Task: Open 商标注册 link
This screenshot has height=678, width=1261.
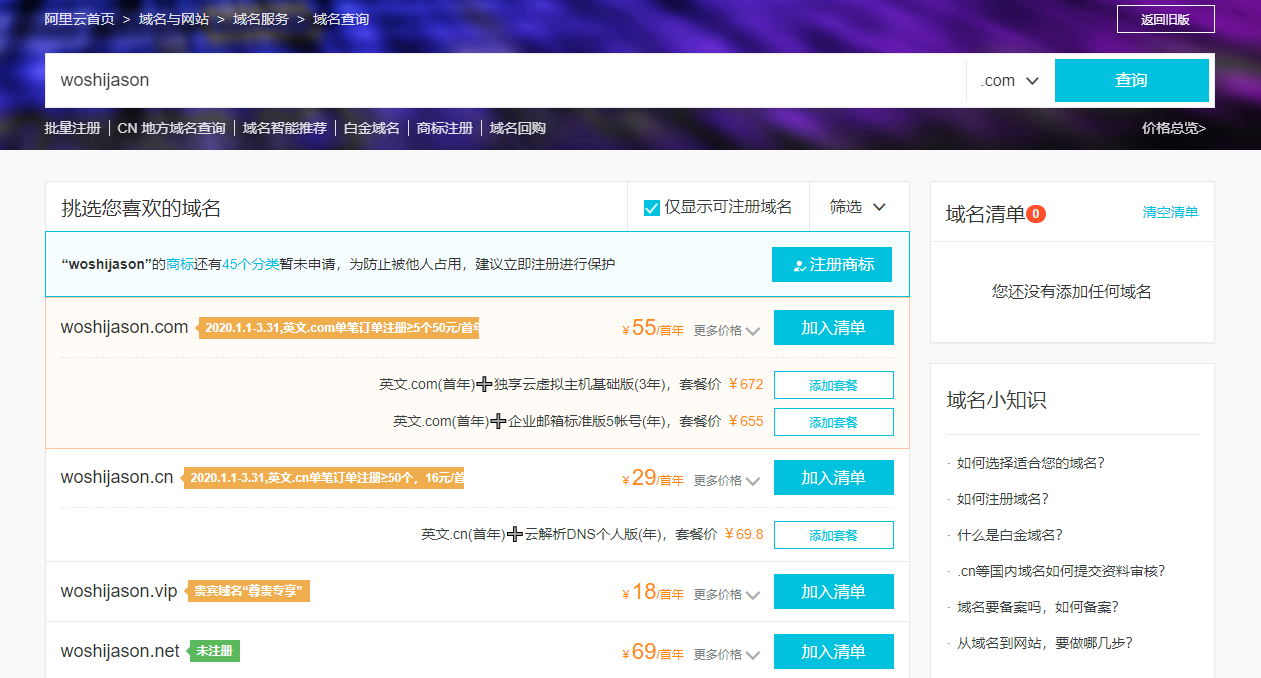Action: [445, 128]
